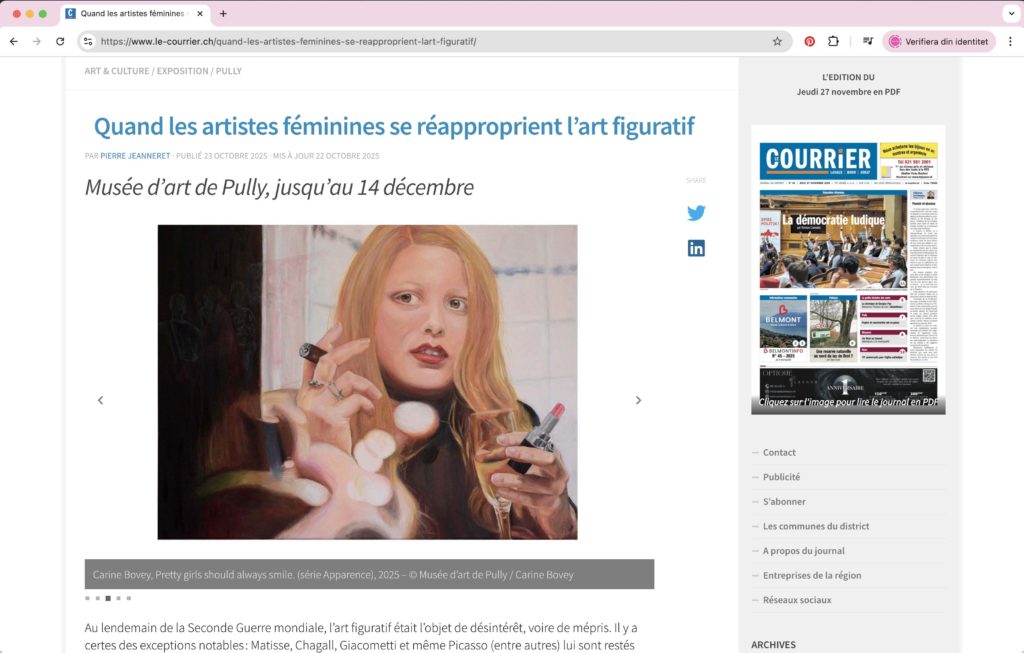The width and height of the screenshot is (1024, 653).
Task: Open the S'abonner sidebar menu item
Action: coord(784,501)
